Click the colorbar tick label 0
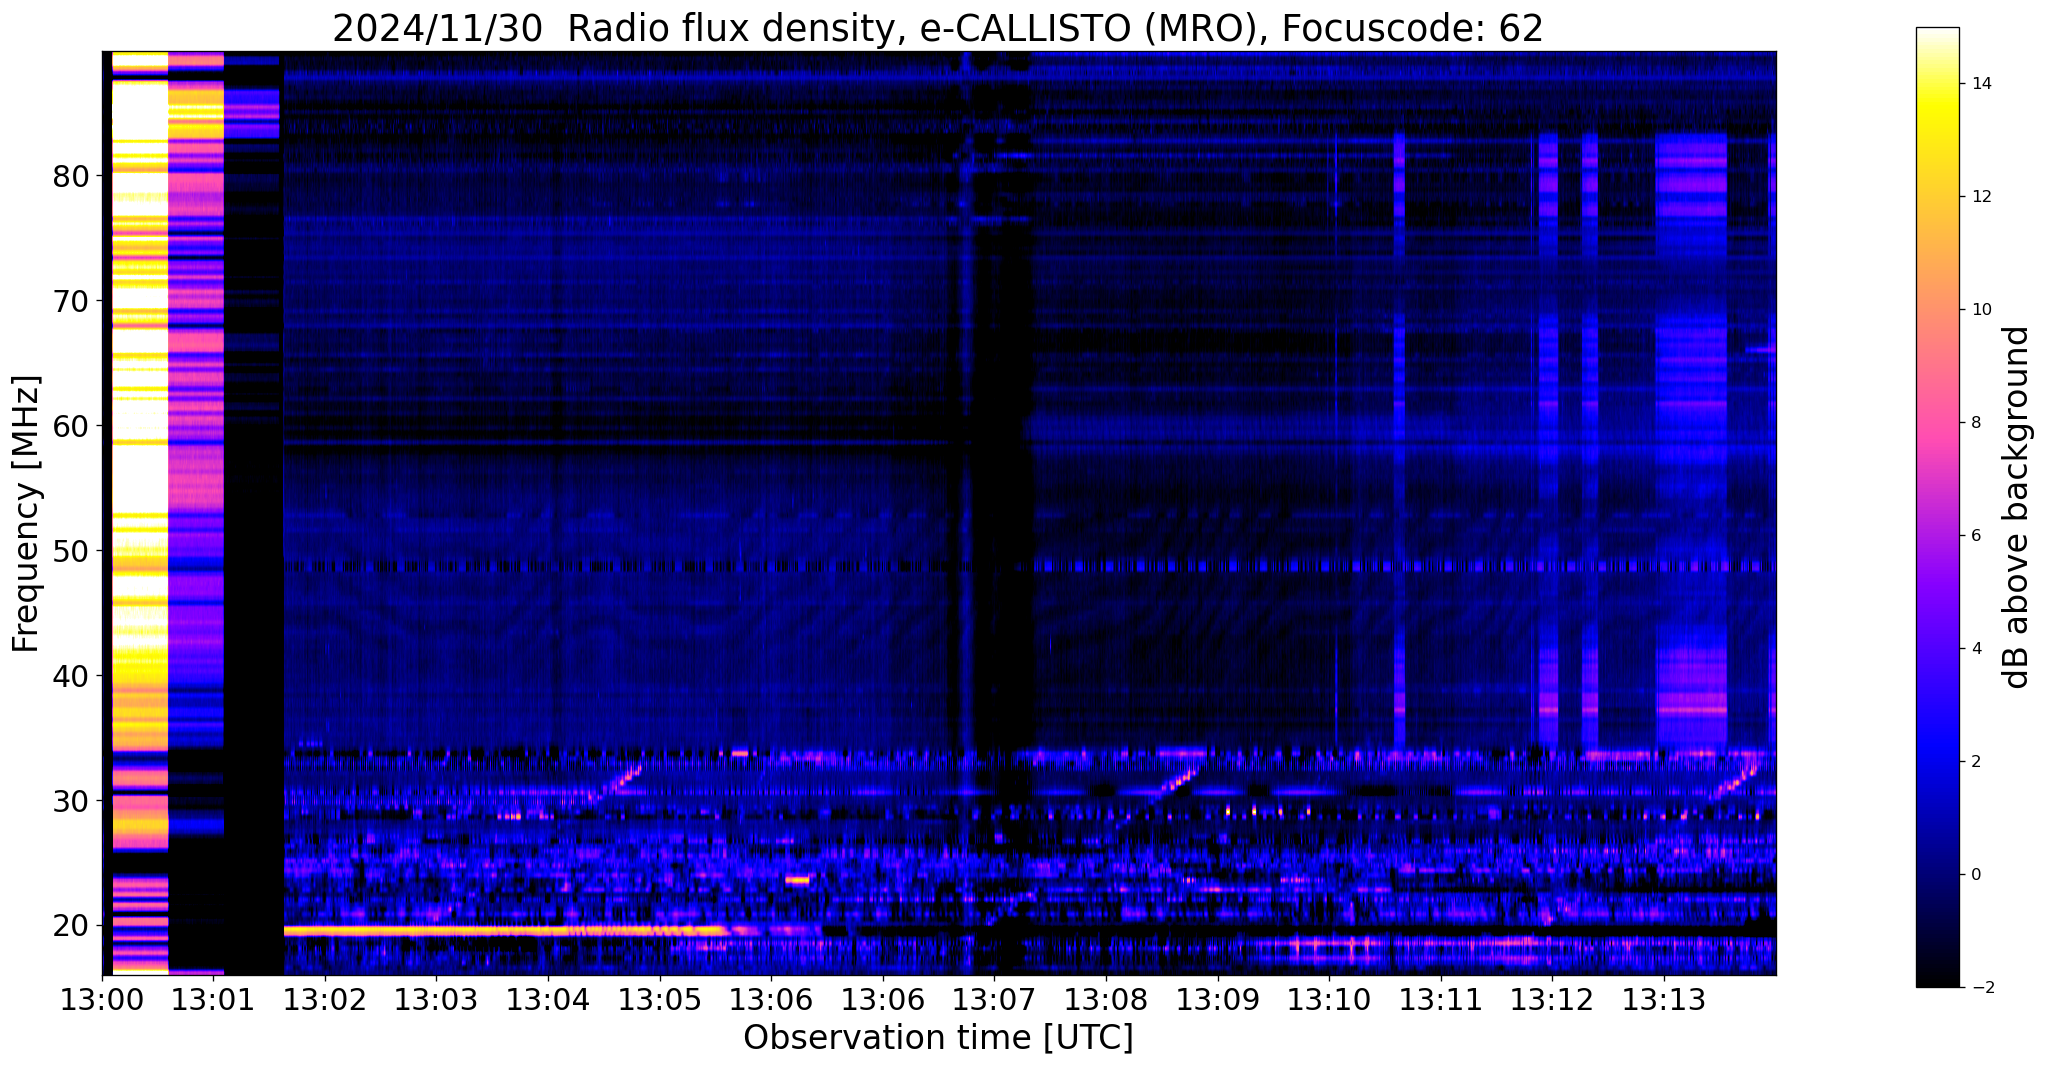Viewport: 2047px width, 1067px height. [x=1974, y=875]
